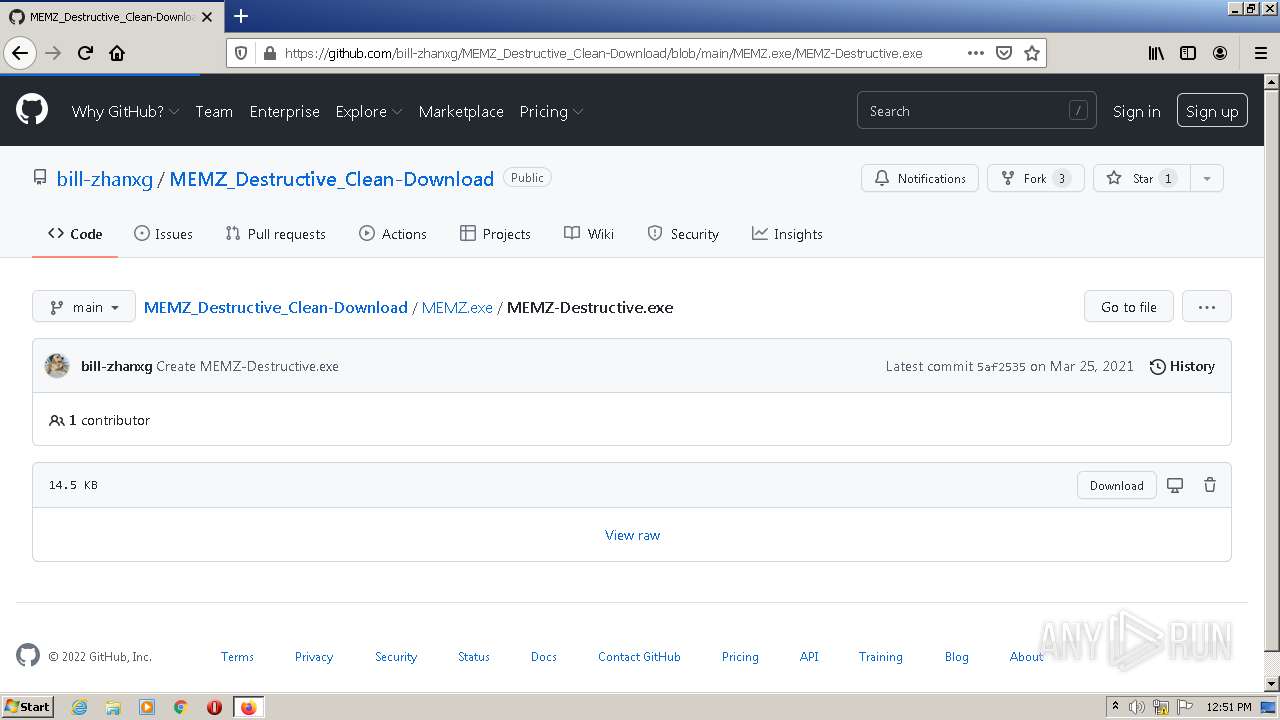Open the Wiki tab

(x=589, y=234)
